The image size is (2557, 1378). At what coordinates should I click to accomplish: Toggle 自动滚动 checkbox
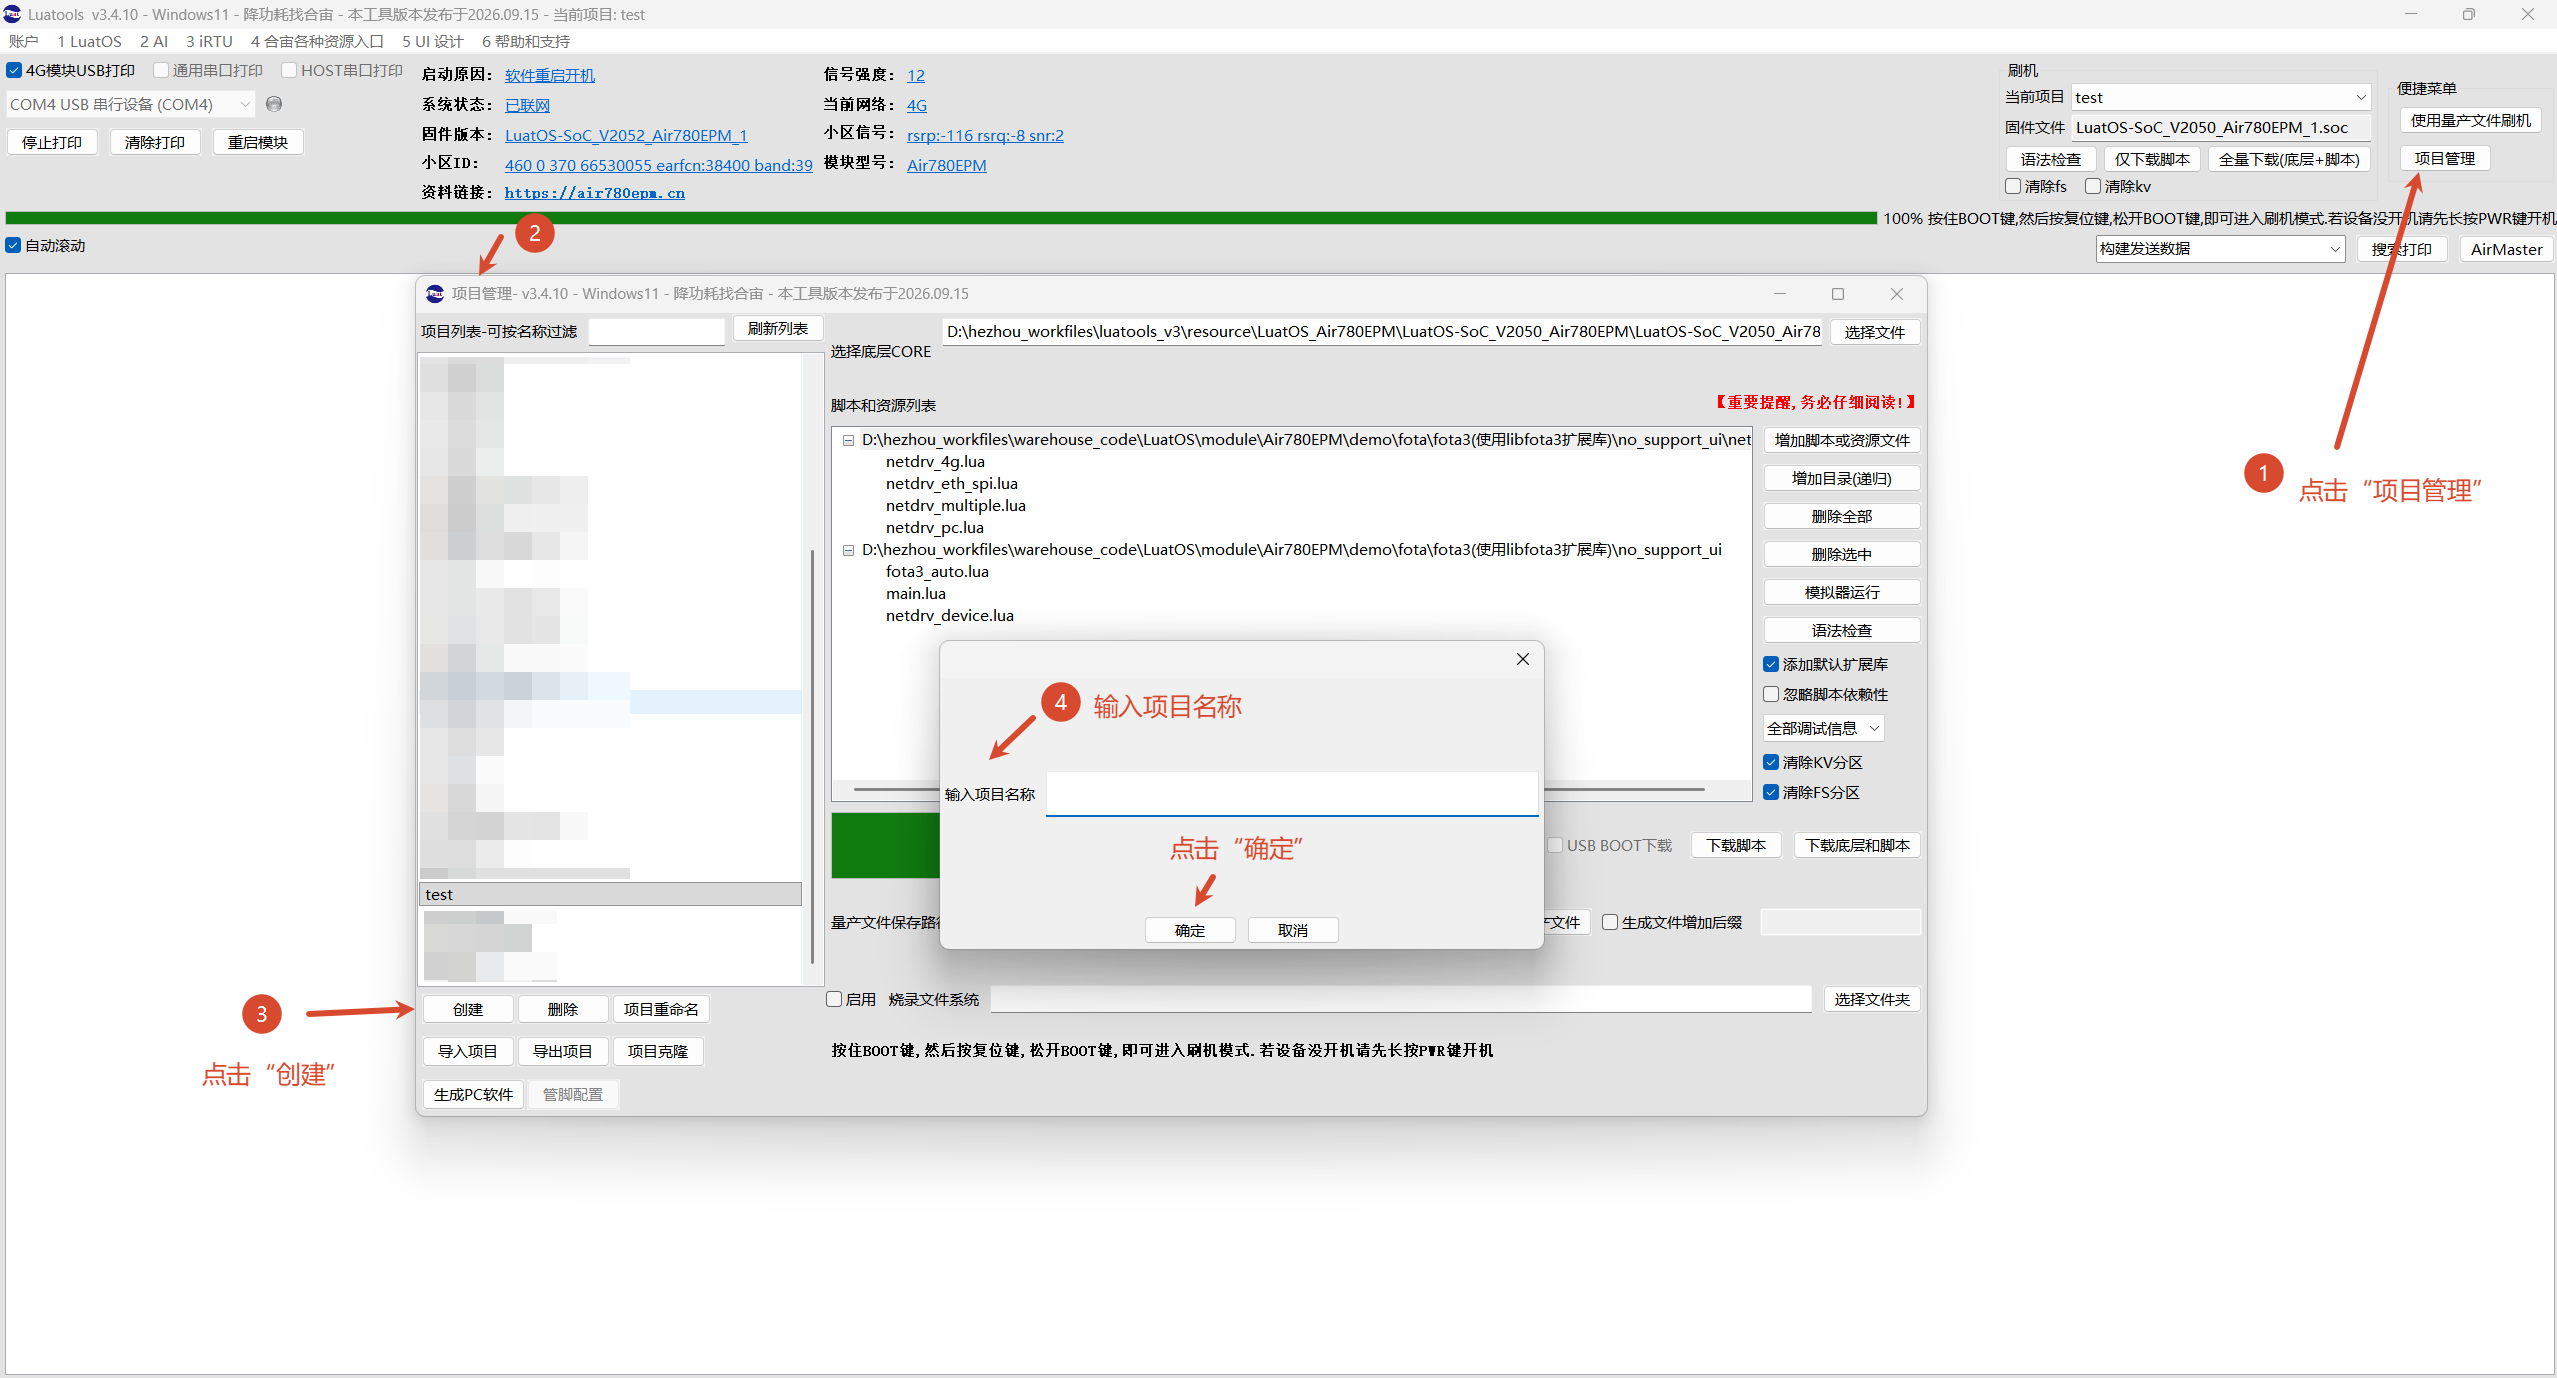point(13,245)
